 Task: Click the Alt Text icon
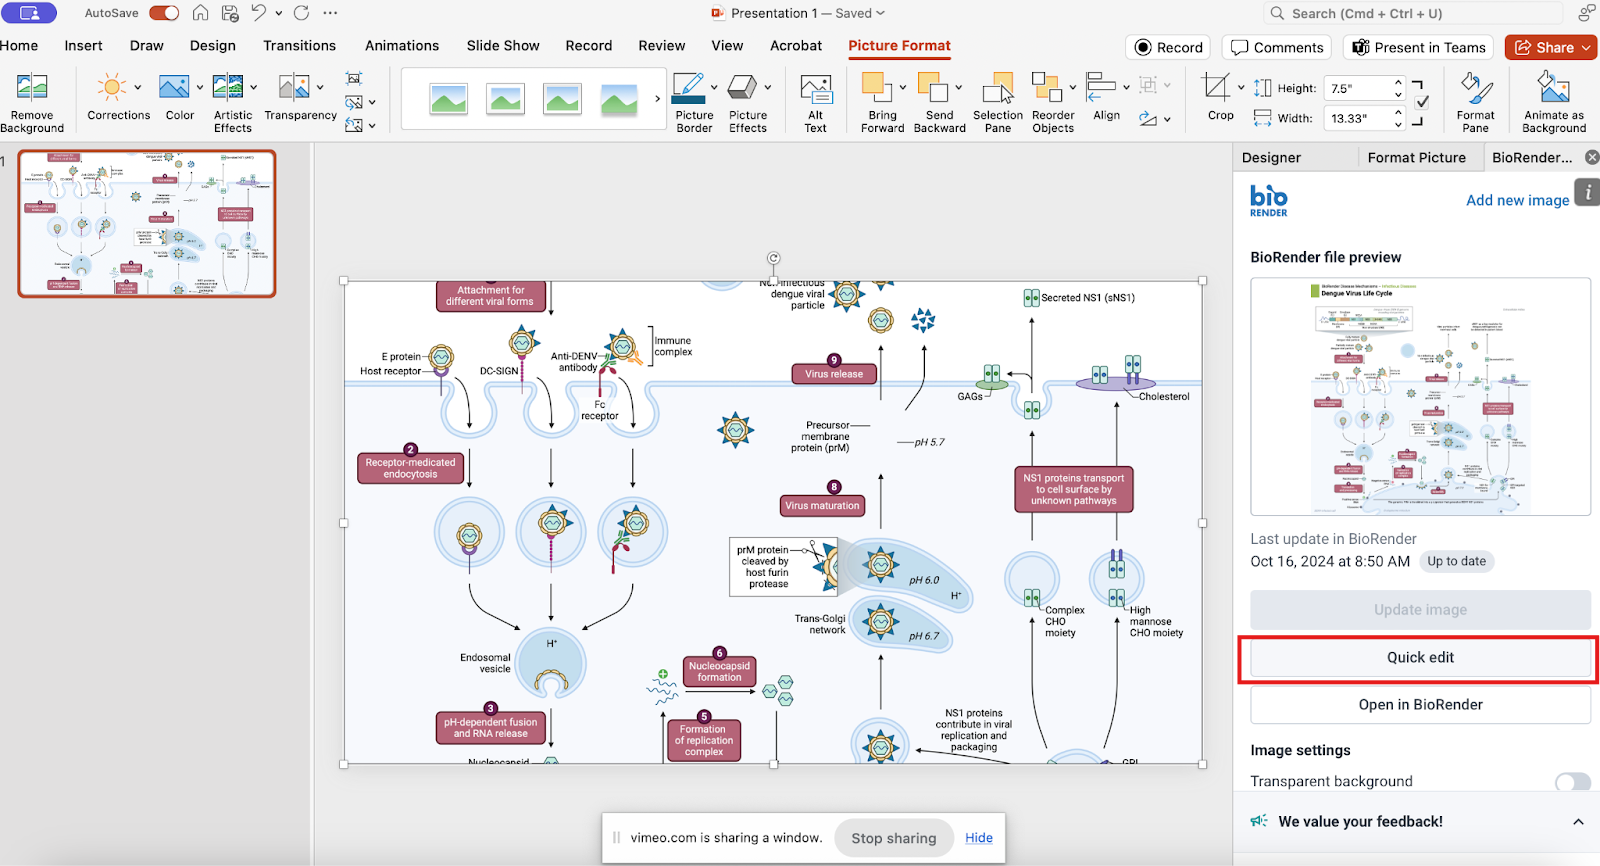pyautogui.click(x=816, y=89)
